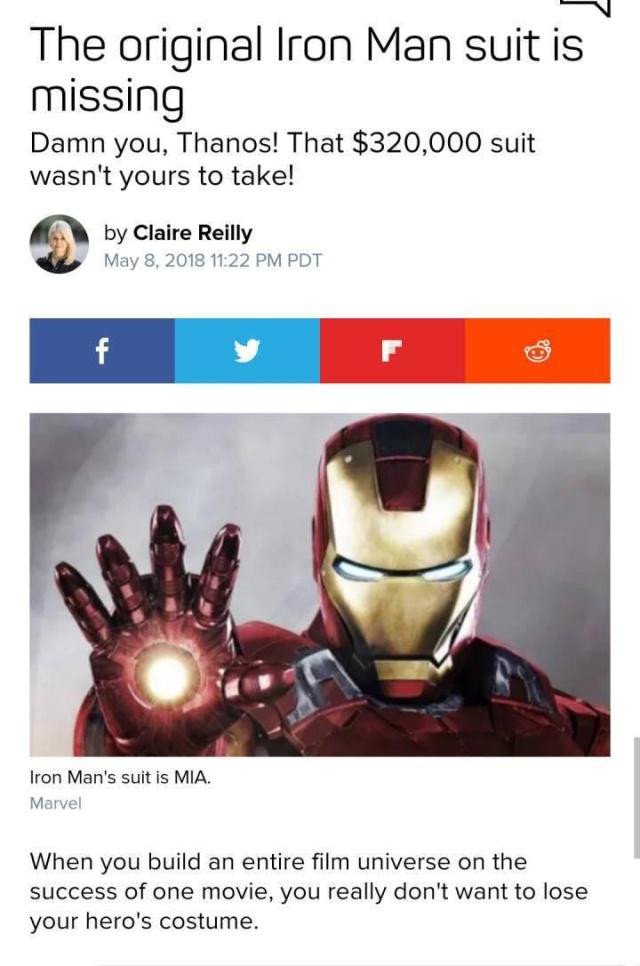Click the glowing palm repulsor in the photo
Image resolution: width=640 pixels, height=966 pixels.
[167, 676]
